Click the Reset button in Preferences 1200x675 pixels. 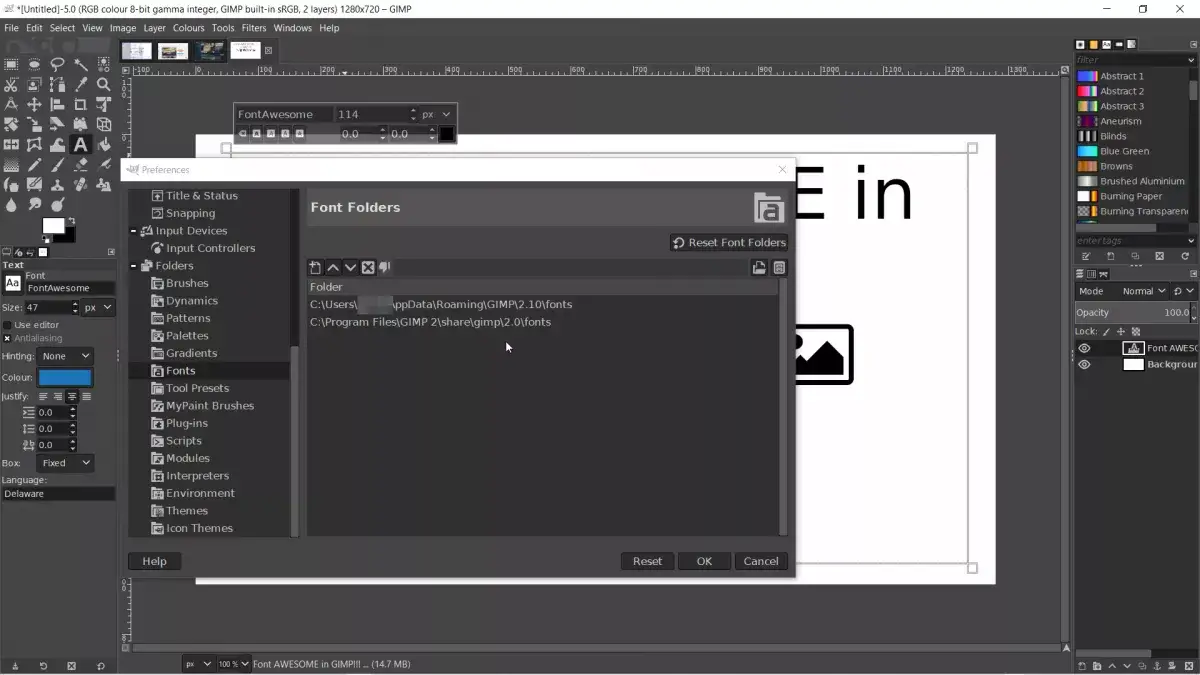coord(647,561)
